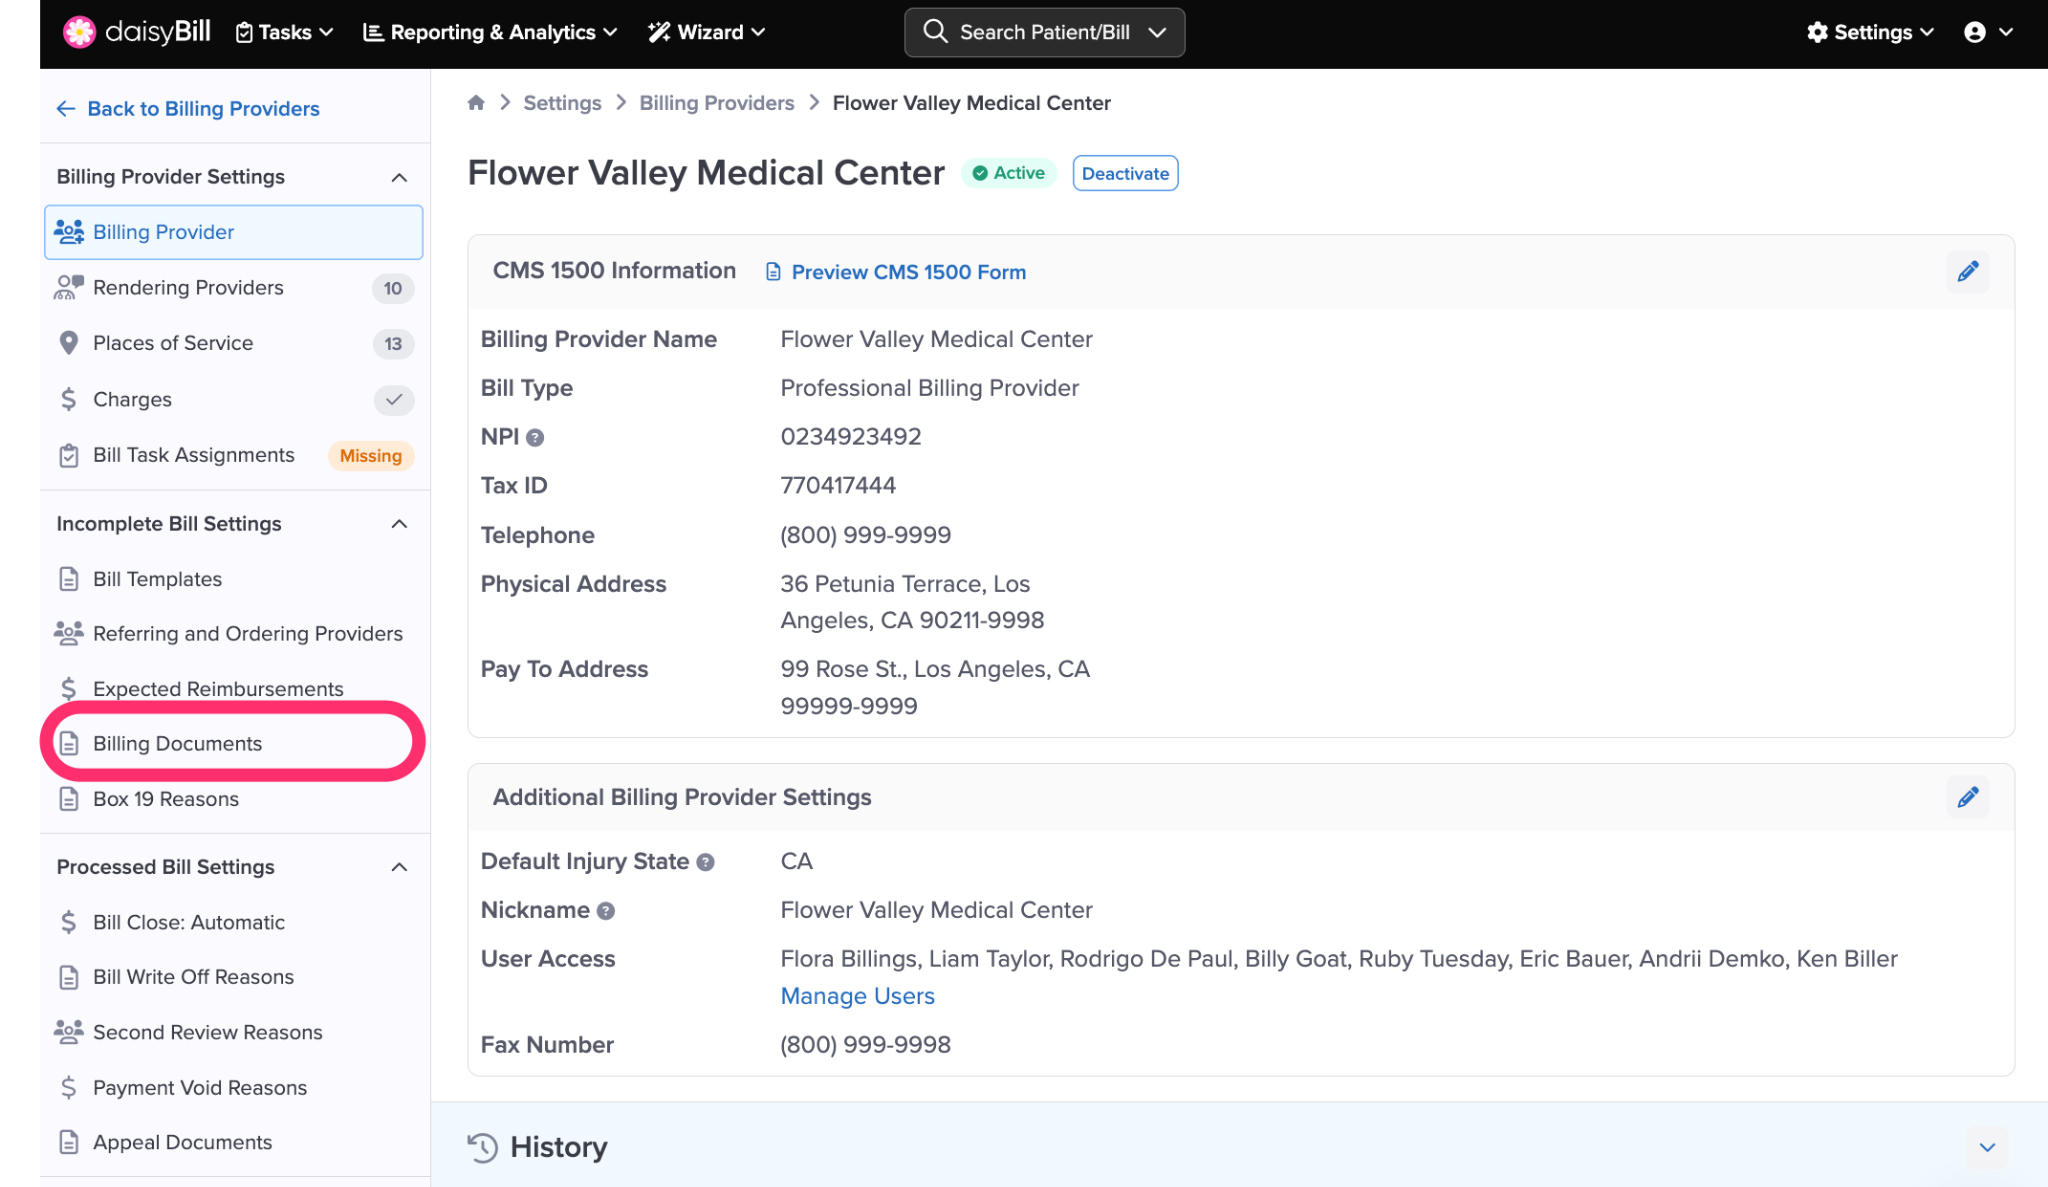The image size is (2048, 1187).
Task: Click the home icon in breadcrumb
Action: (476, 103)
